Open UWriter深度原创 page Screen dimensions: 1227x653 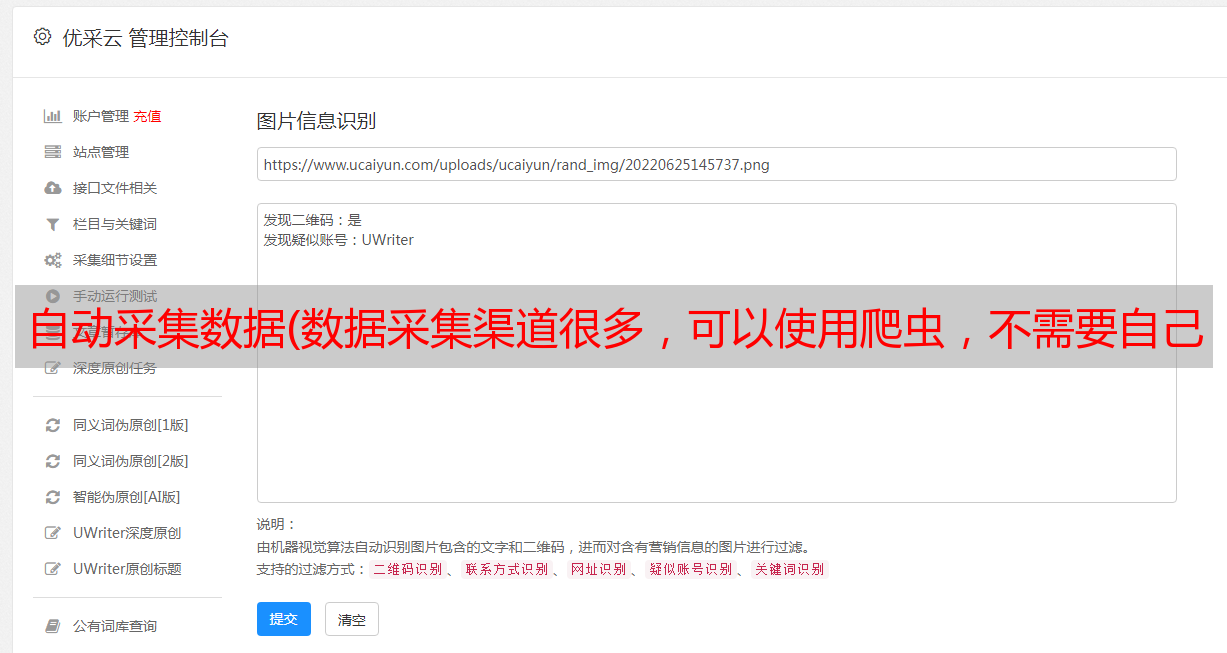[x=127, y=533]
